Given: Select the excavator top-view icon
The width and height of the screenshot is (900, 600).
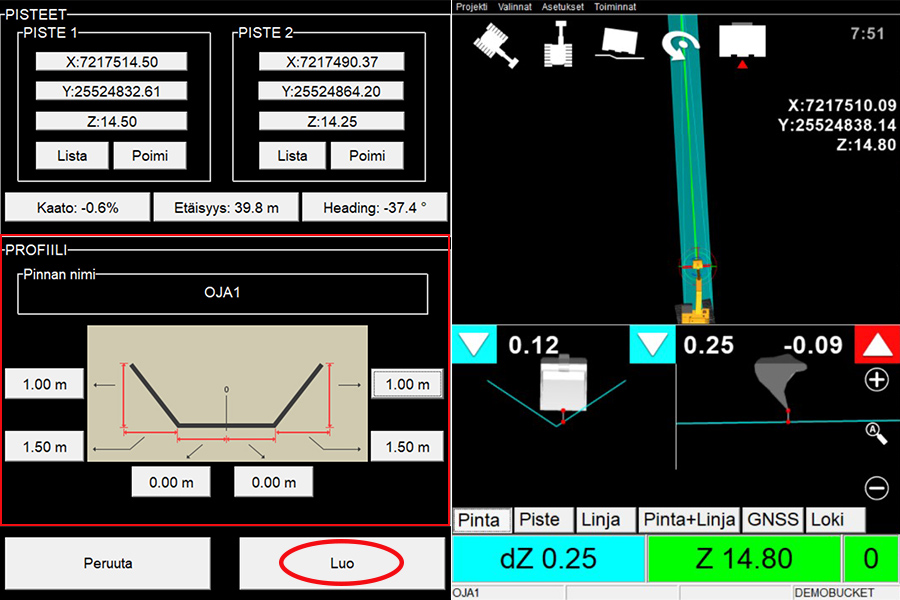Looking at the screenshot, I should [495, 43].
